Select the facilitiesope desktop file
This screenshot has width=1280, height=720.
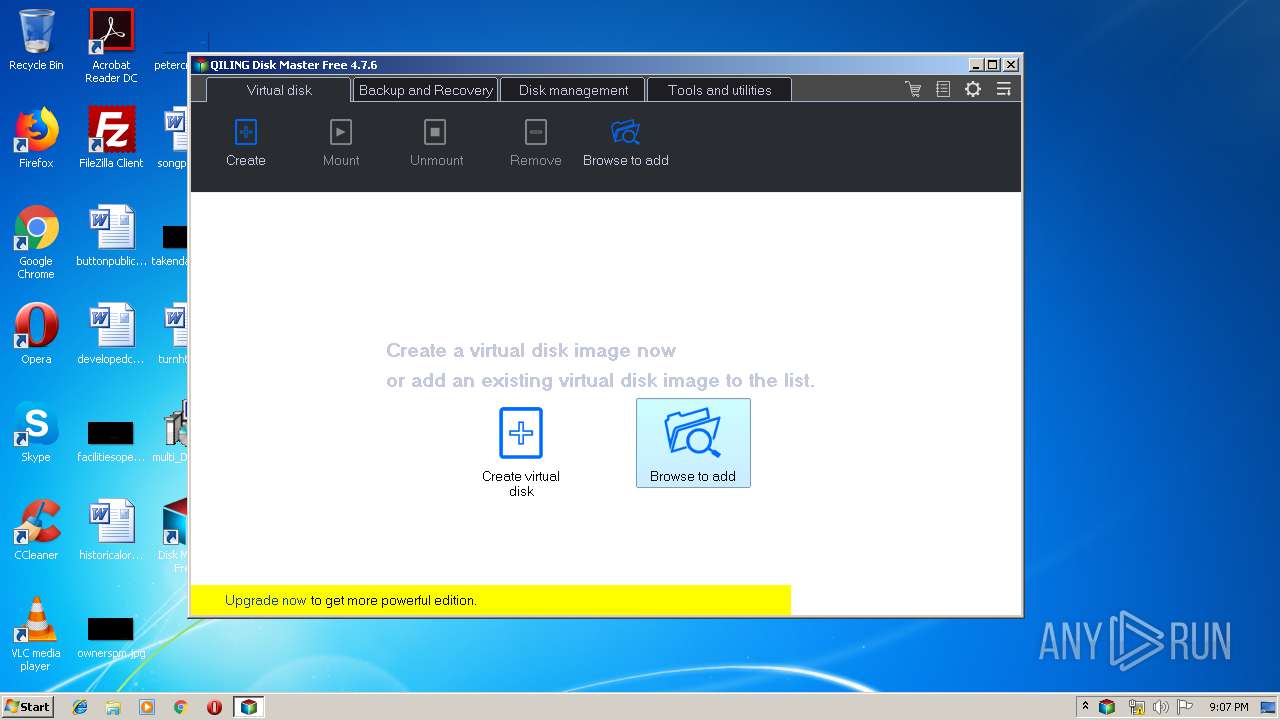[x=111, y=442]
